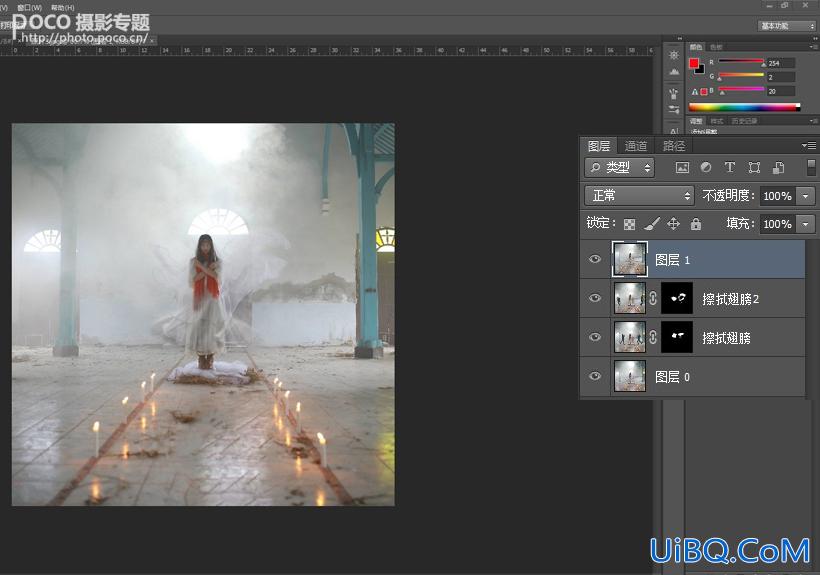Image resolution: width=820 pixels, height=575 pixels.
Task: Hide the 图层 1 layer
Action: 595,259
